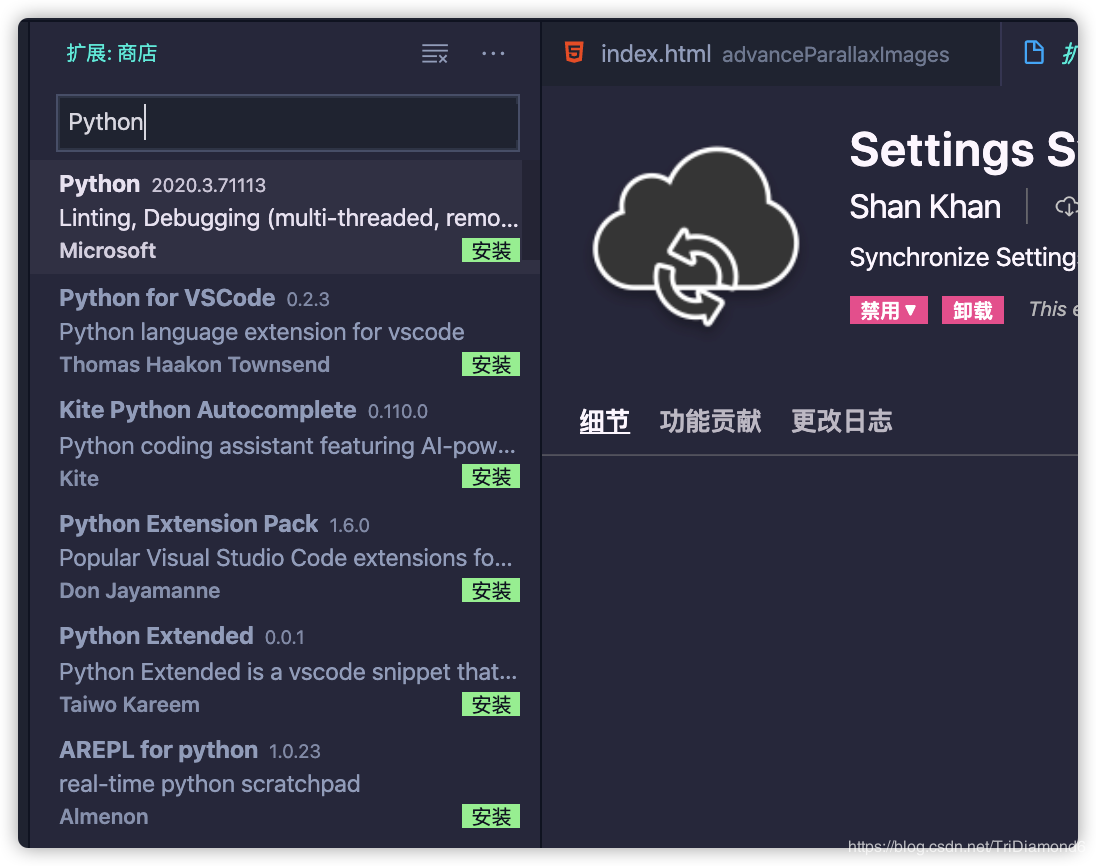The image size is (1096, 866).
Task: Click the Settings Sync extension title
Action: point(963,150)
